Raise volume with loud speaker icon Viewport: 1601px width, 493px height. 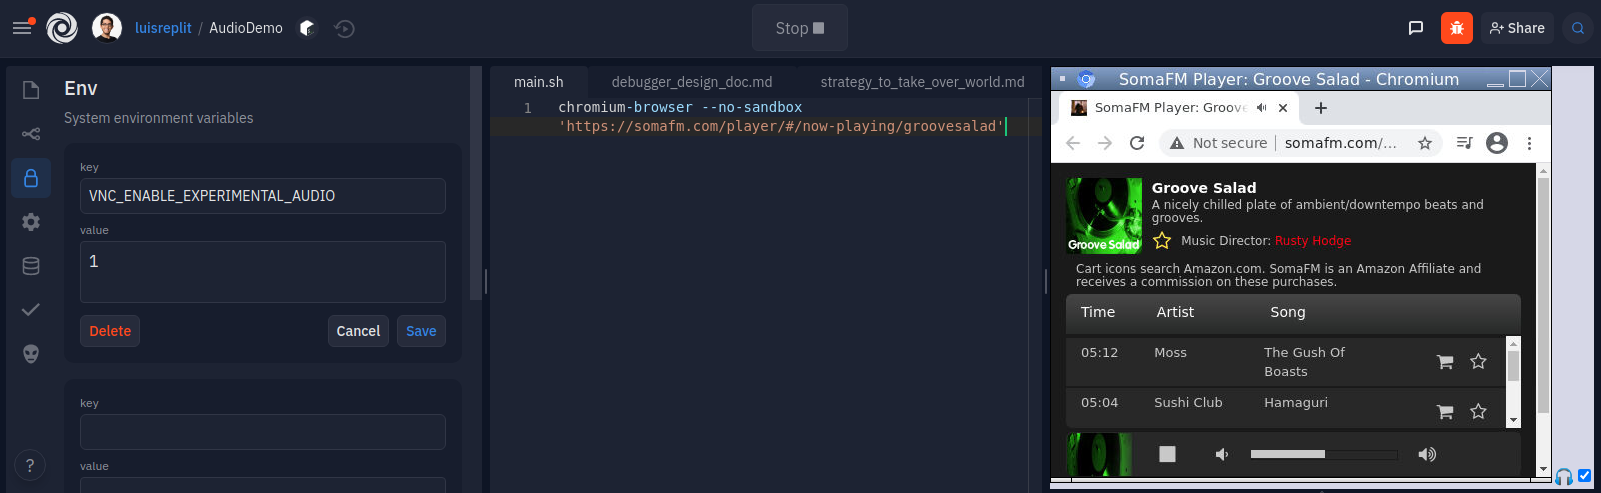pyautogui.click(x=1427, y=454)
